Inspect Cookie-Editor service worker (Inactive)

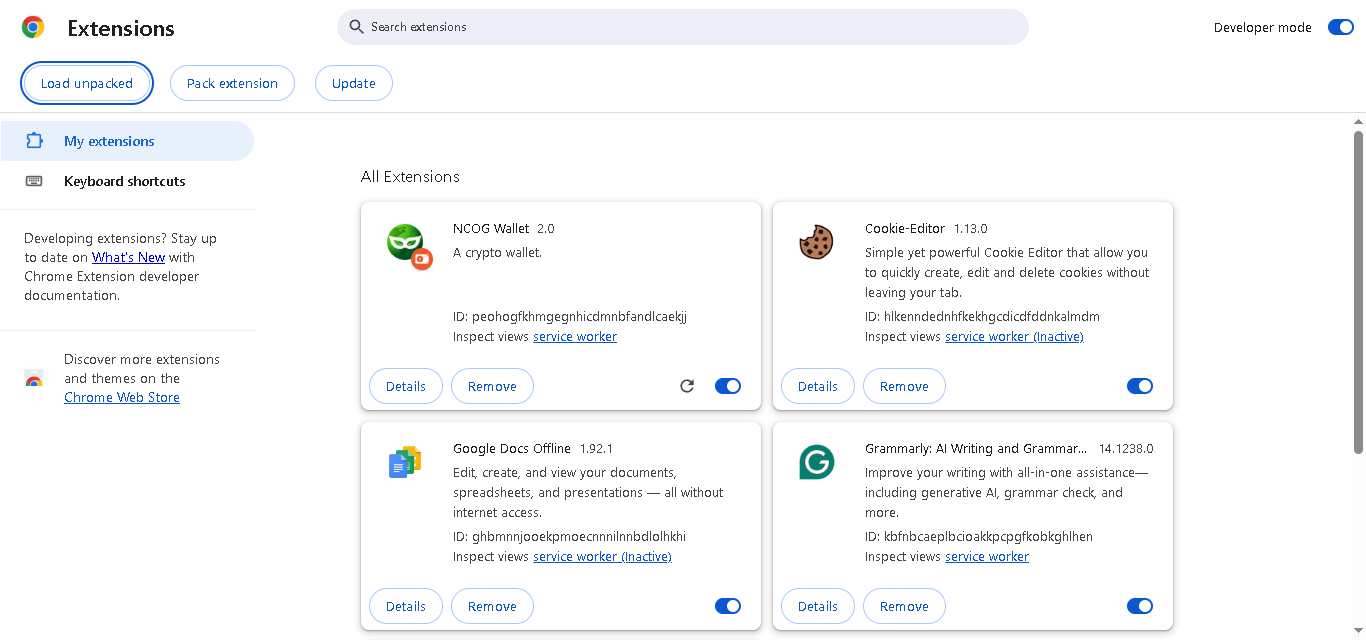pyautogui.click(x=1014, y=337)
